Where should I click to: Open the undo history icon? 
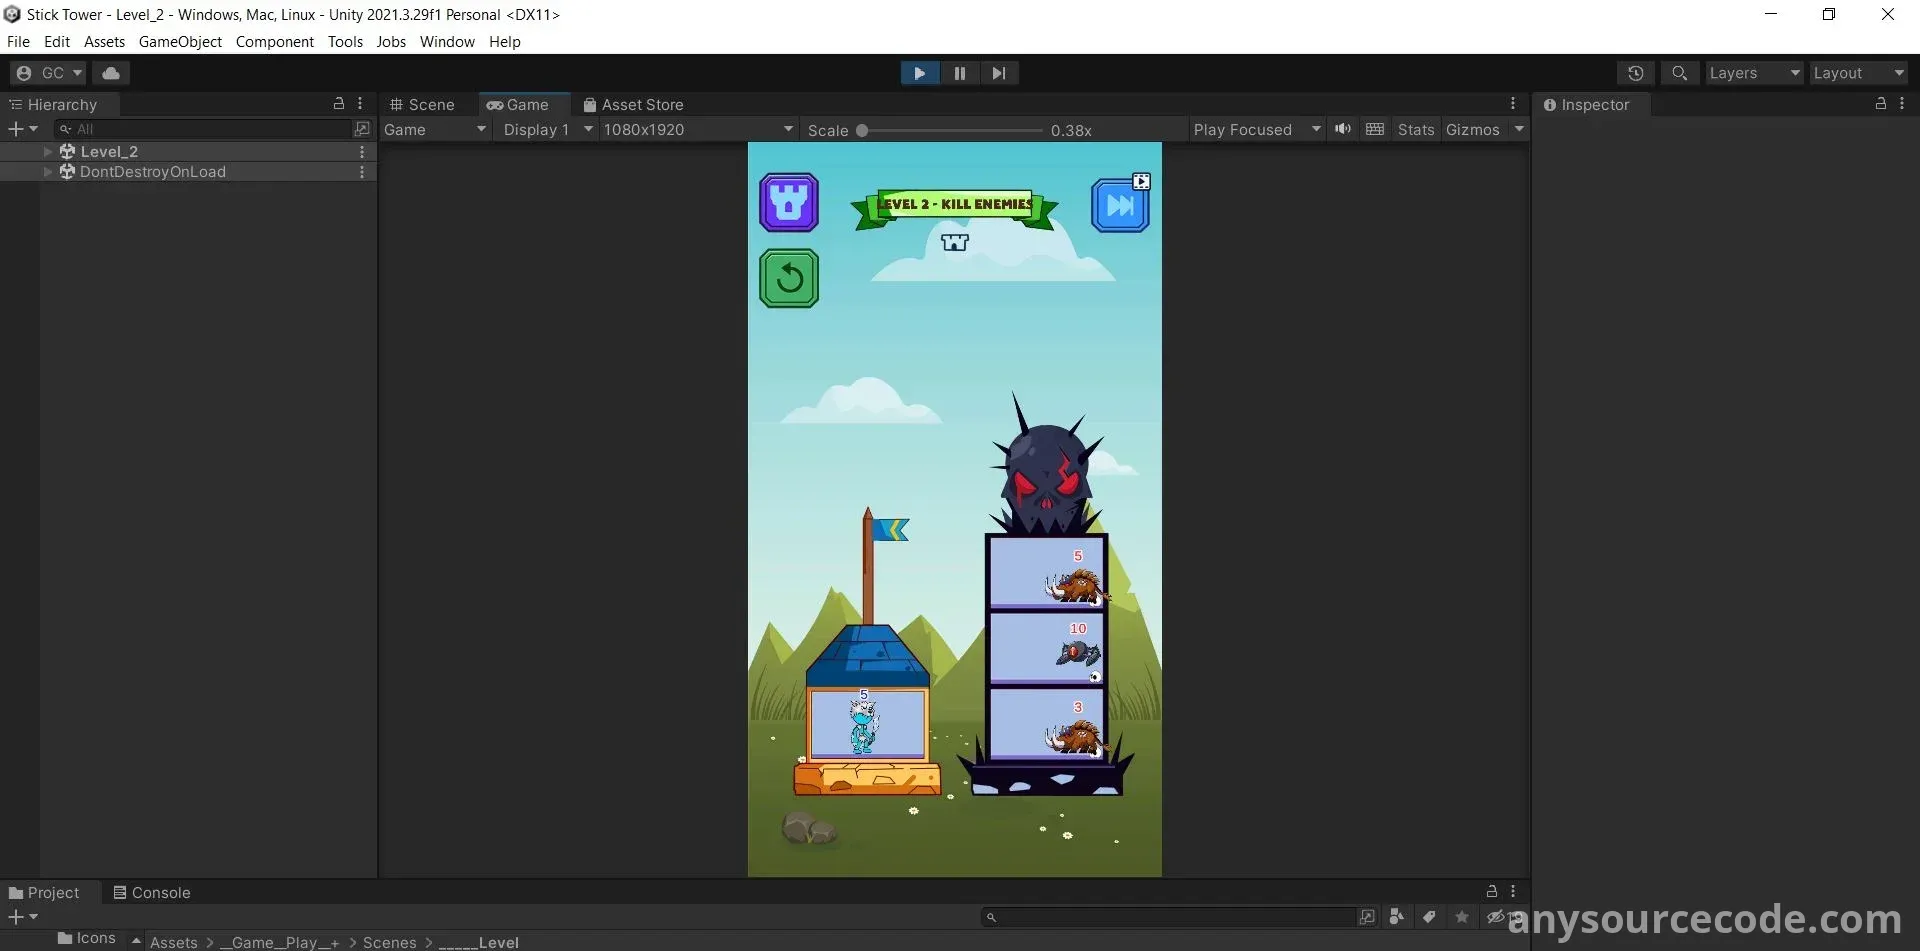point(1635,73)
